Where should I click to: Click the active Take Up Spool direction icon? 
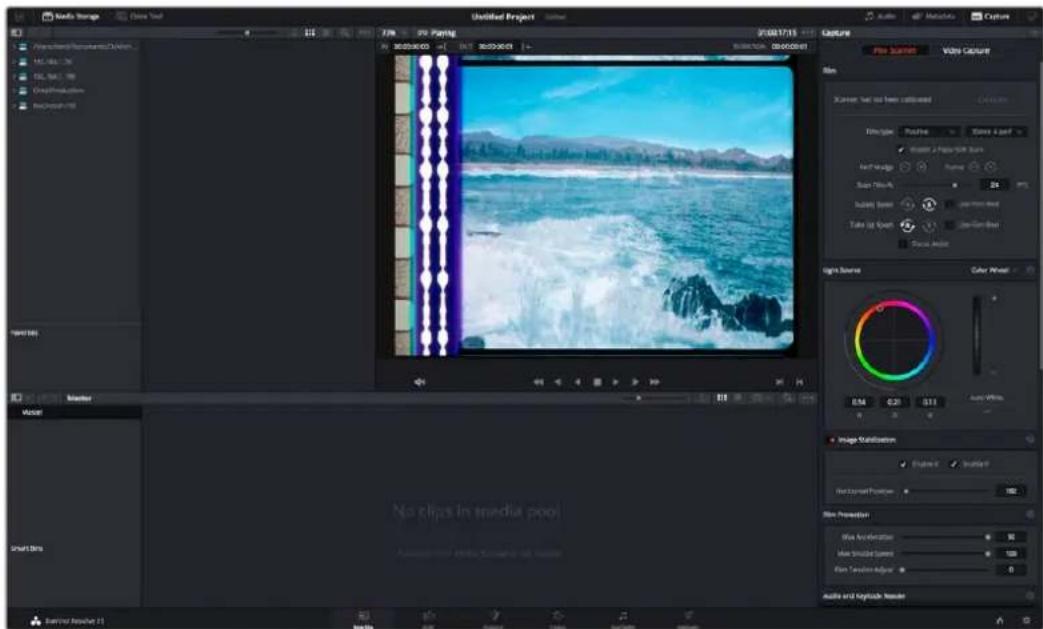click(907, 226)
